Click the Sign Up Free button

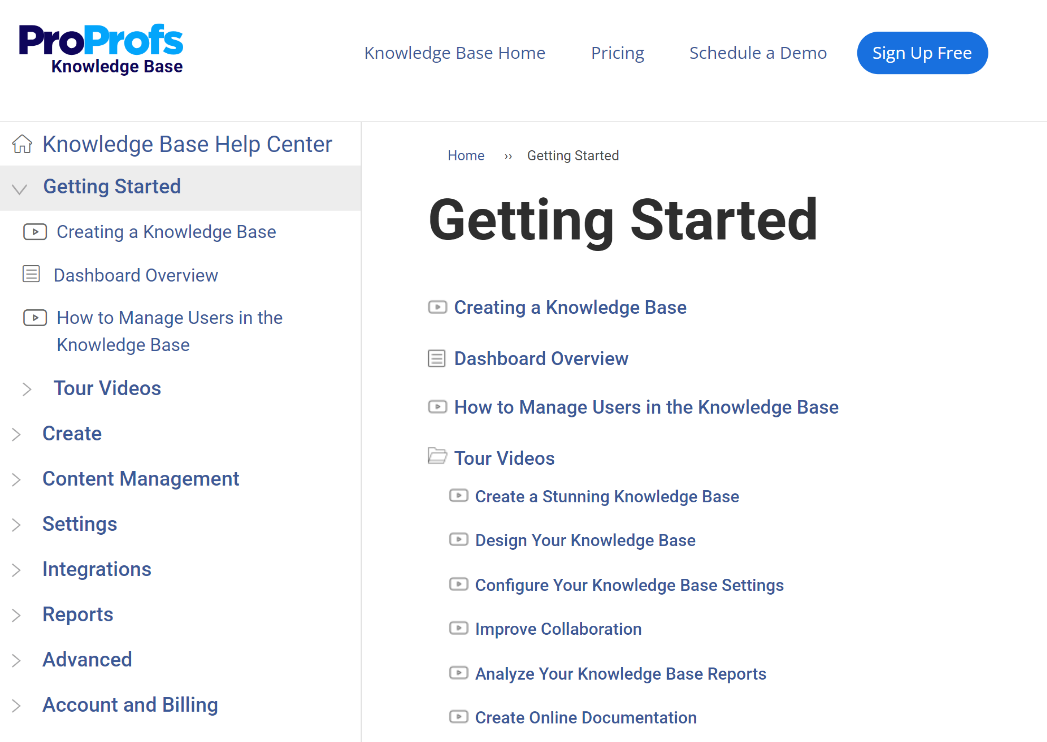(922, 53)
